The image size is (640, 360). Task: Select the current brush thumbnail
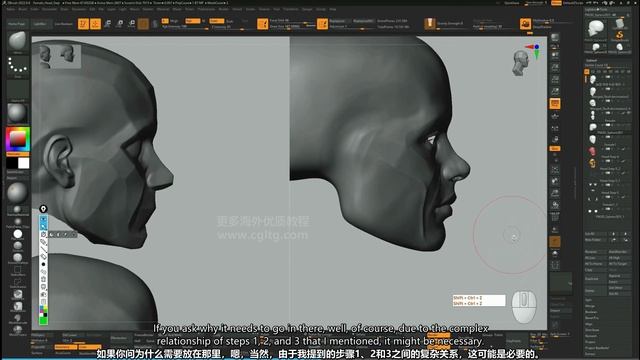point(18,42)
